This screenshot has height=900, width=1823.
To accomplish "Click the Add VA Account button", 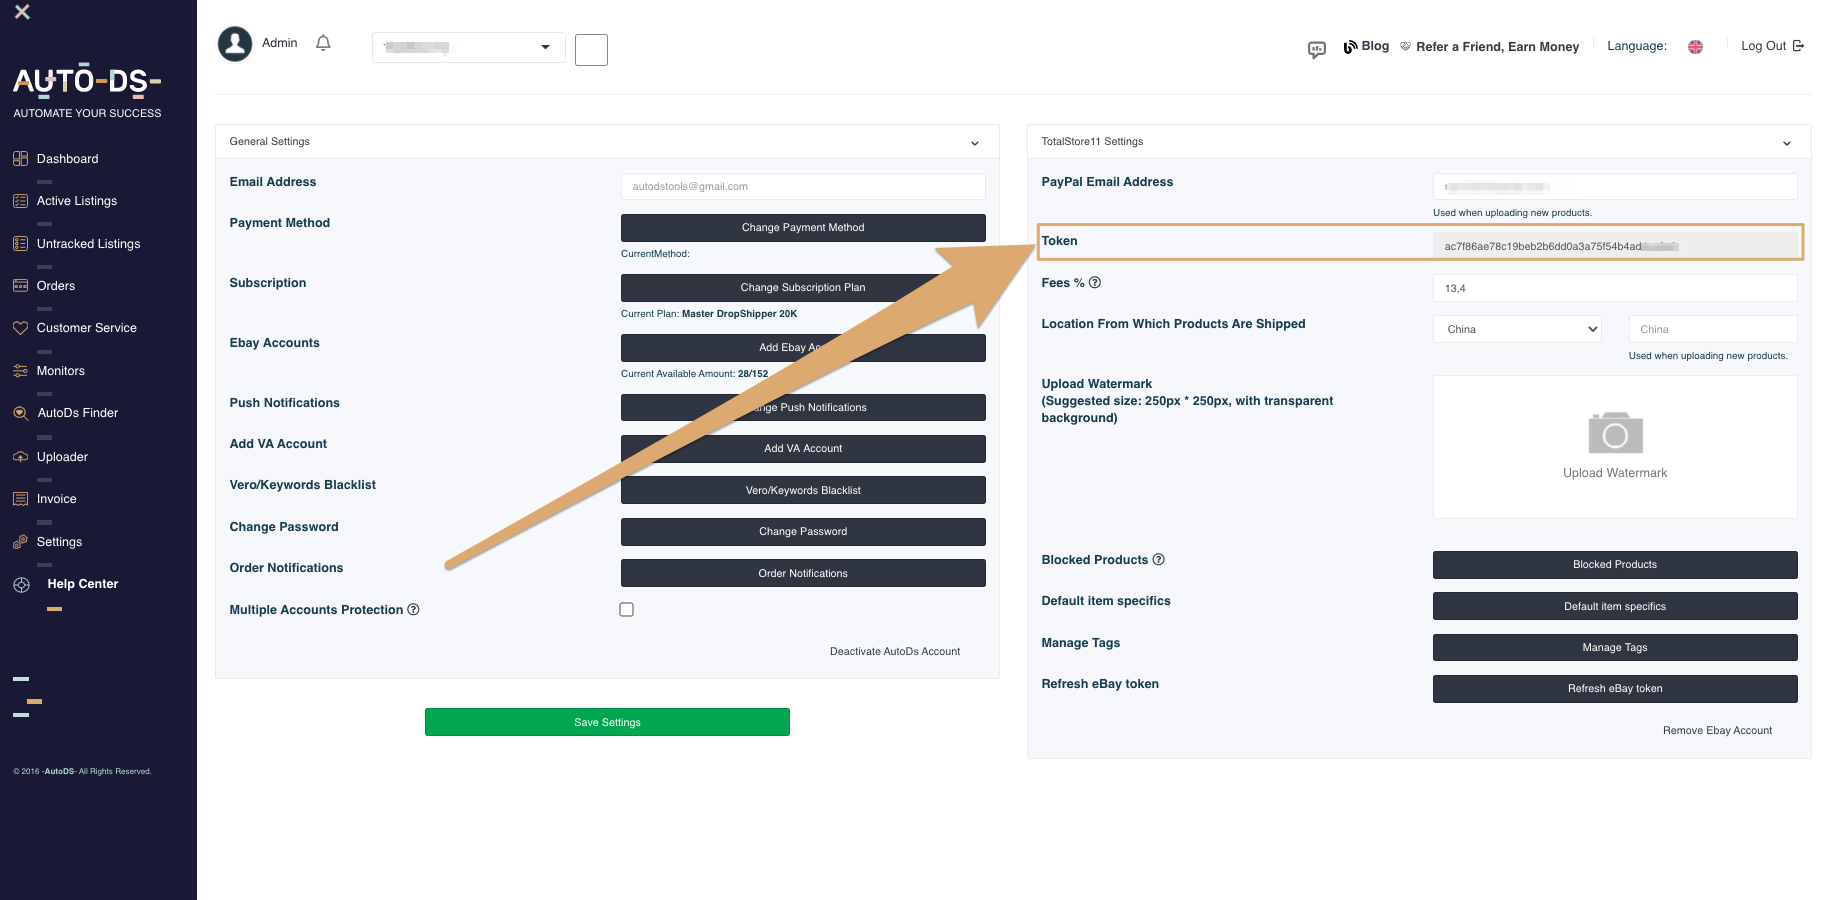I will [x=803, y=448].
